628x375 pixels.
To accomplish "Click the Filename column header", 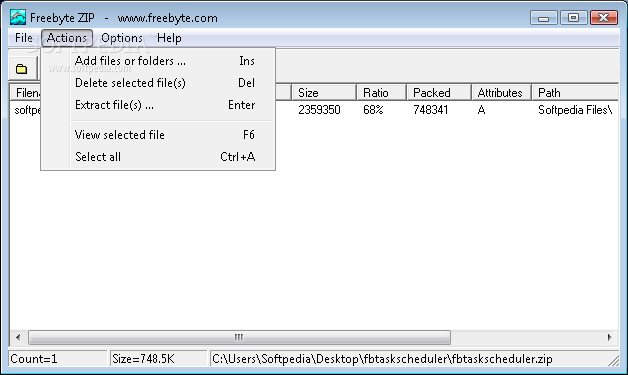I will [26, 93].
